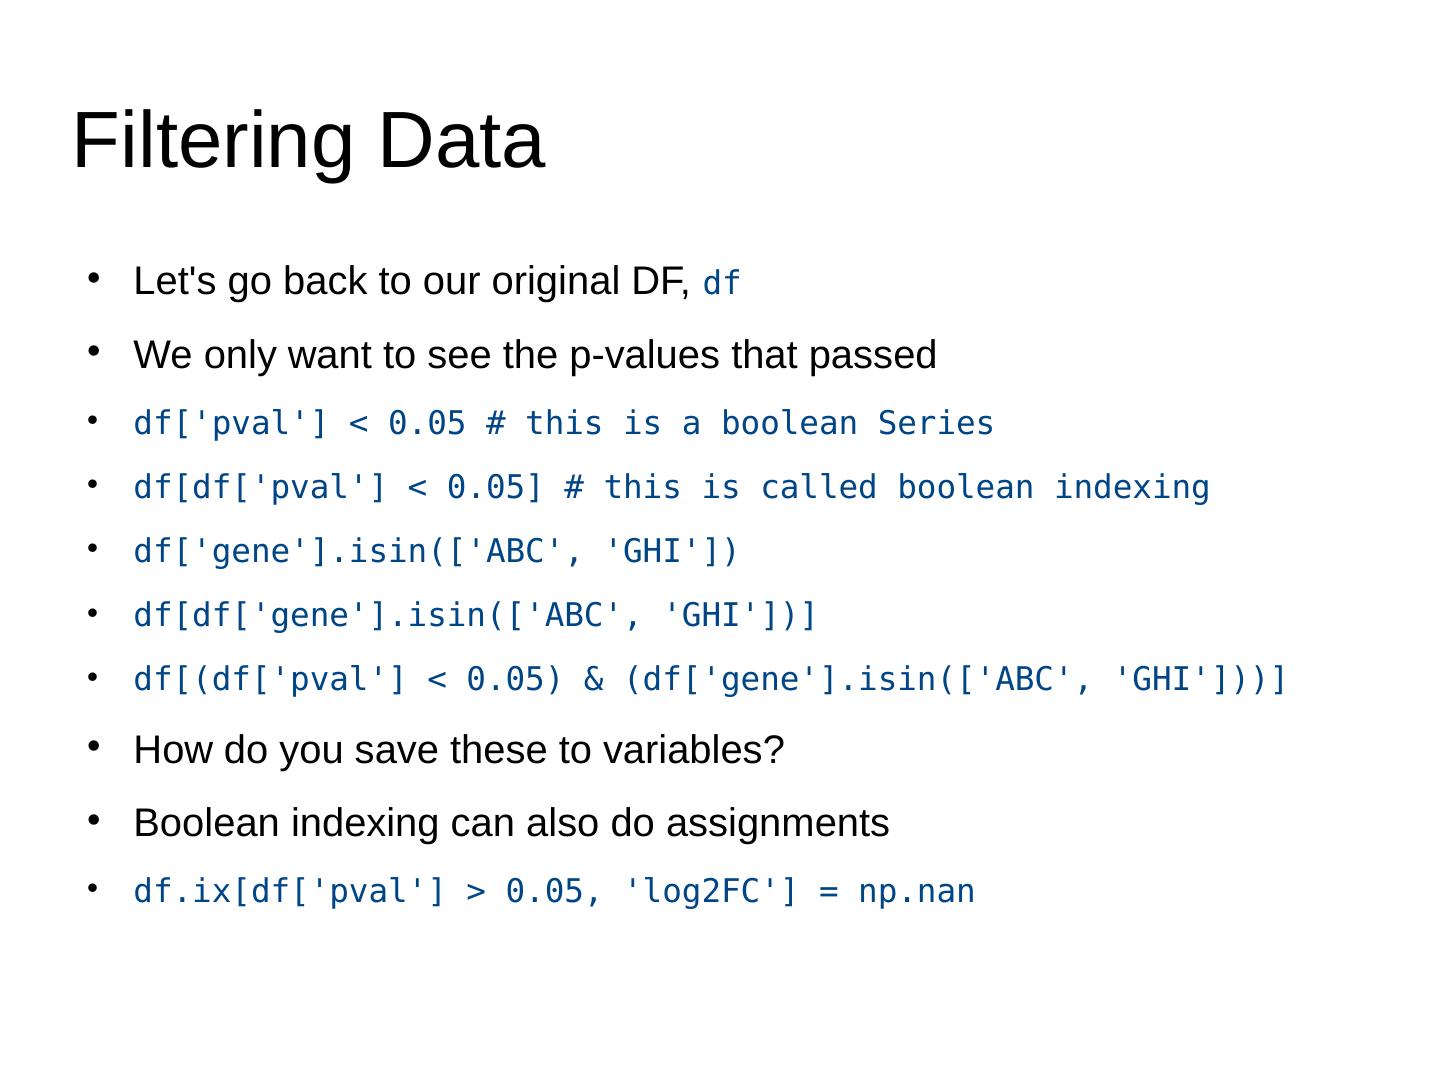Viewport: 1440px width, 1080px height.
Task: Click the "&" operator in the combined filter line
Action: click(x=594, y=680)
